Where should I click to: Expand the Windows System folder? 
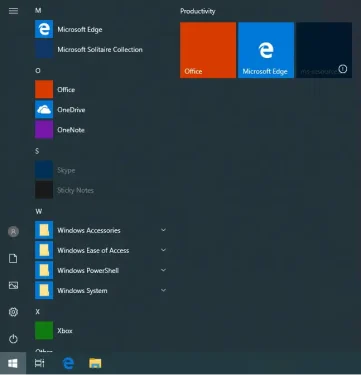point(100,290)
